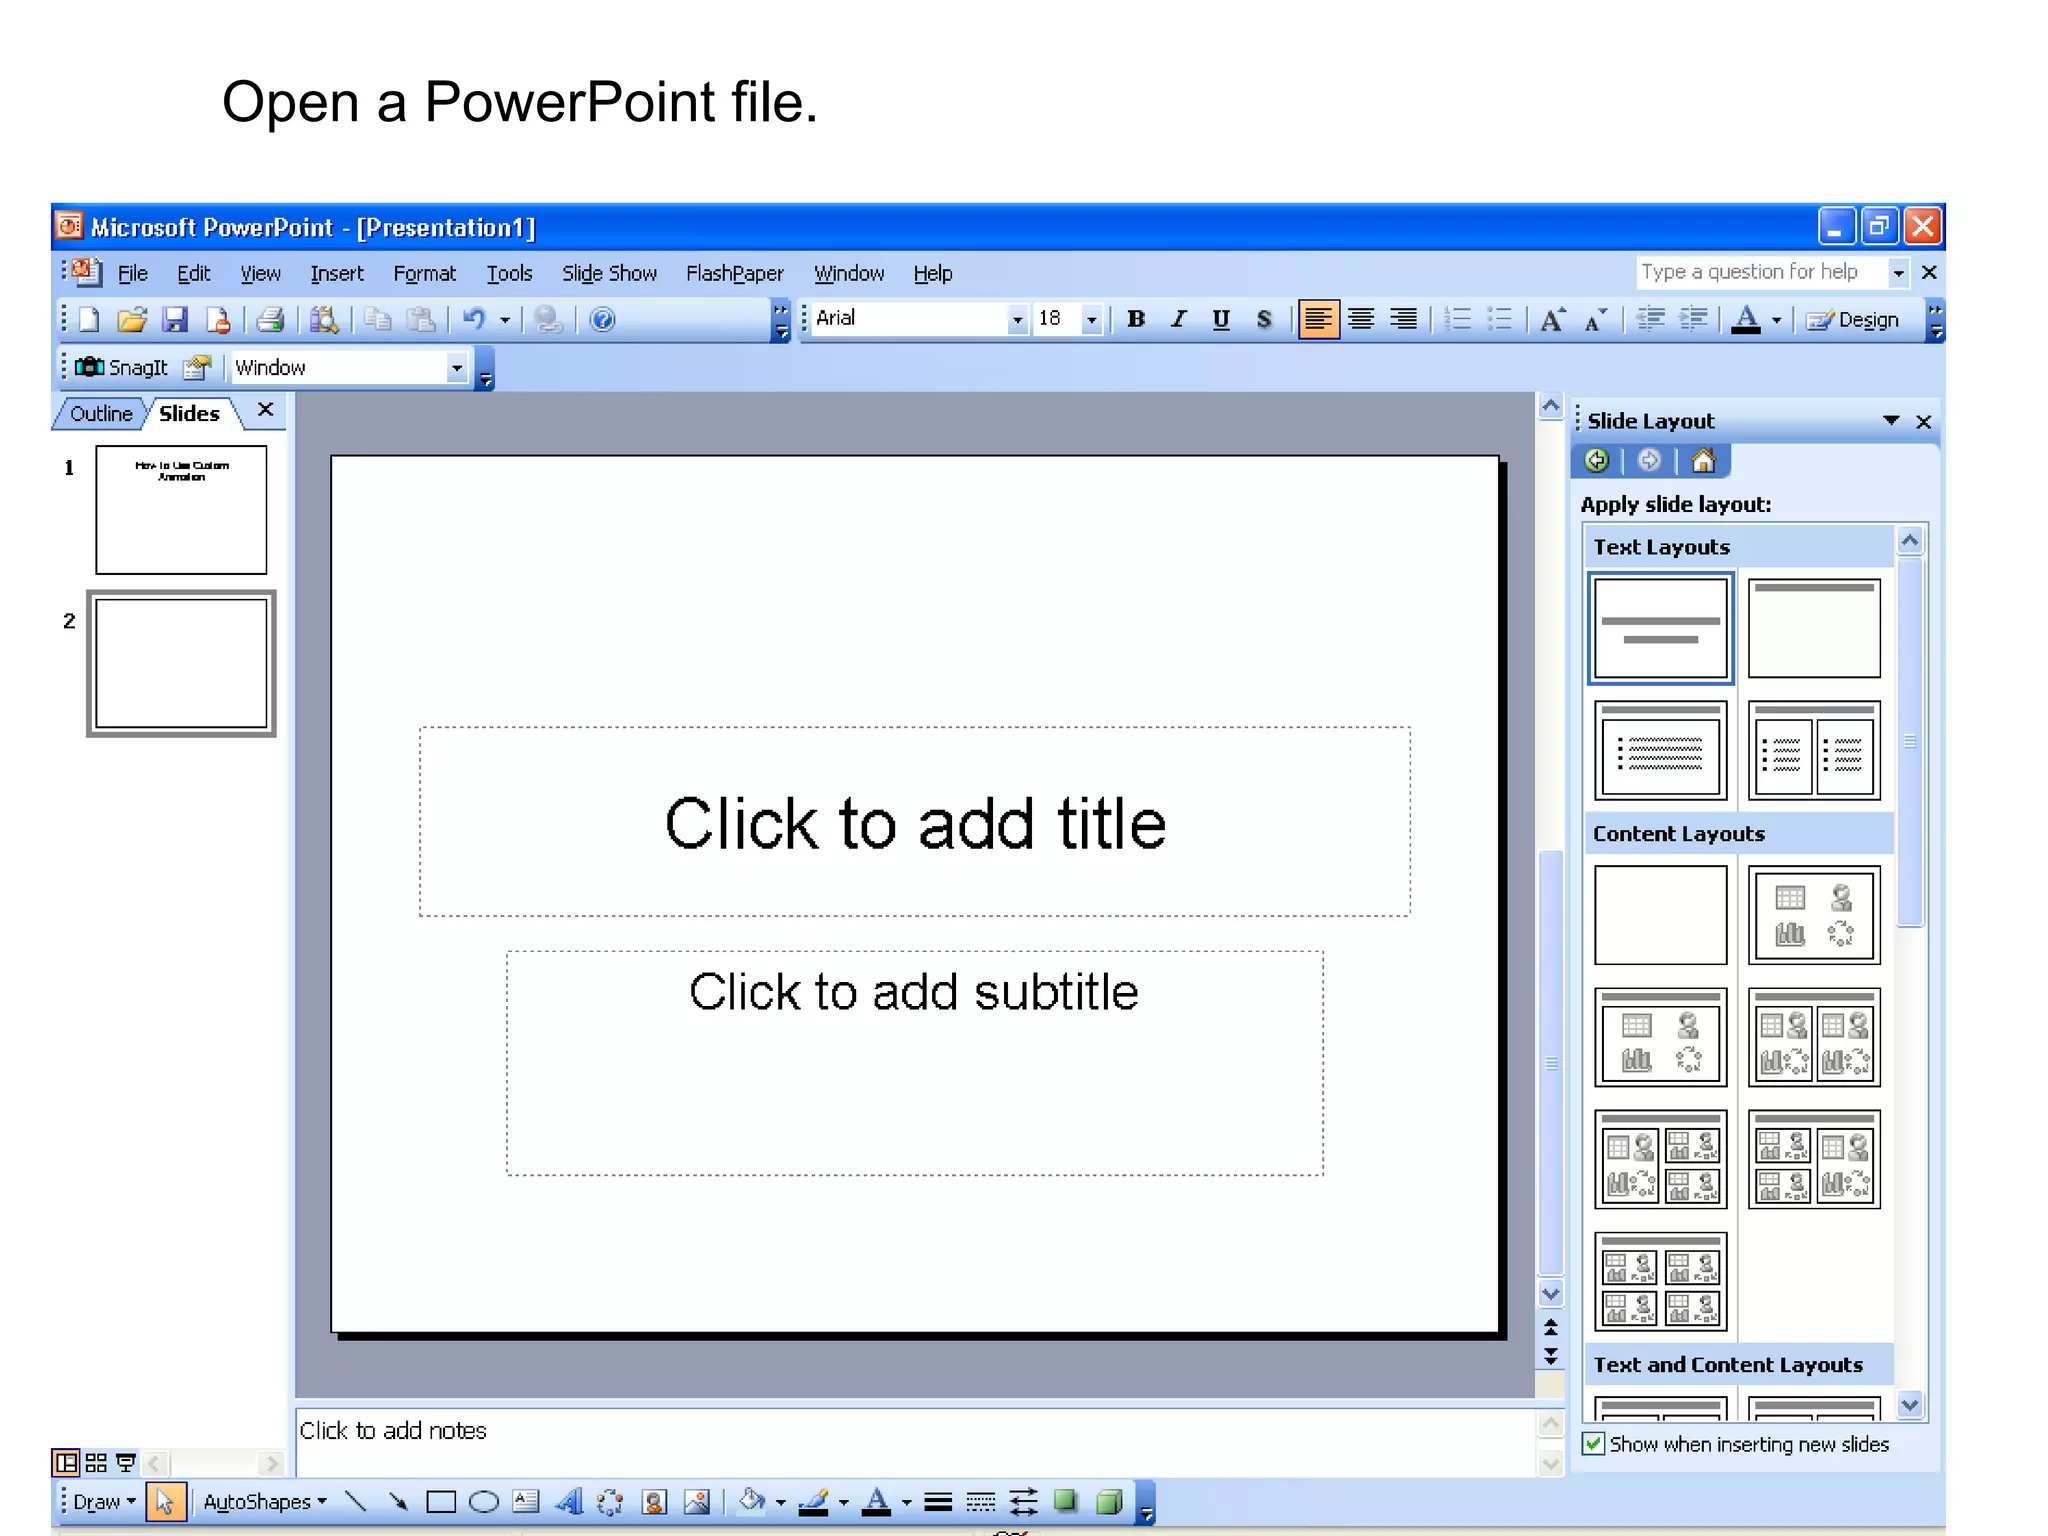Click to add title placeholder
The height and width of the screenshot is (1536, 2048).
point(915,822)
